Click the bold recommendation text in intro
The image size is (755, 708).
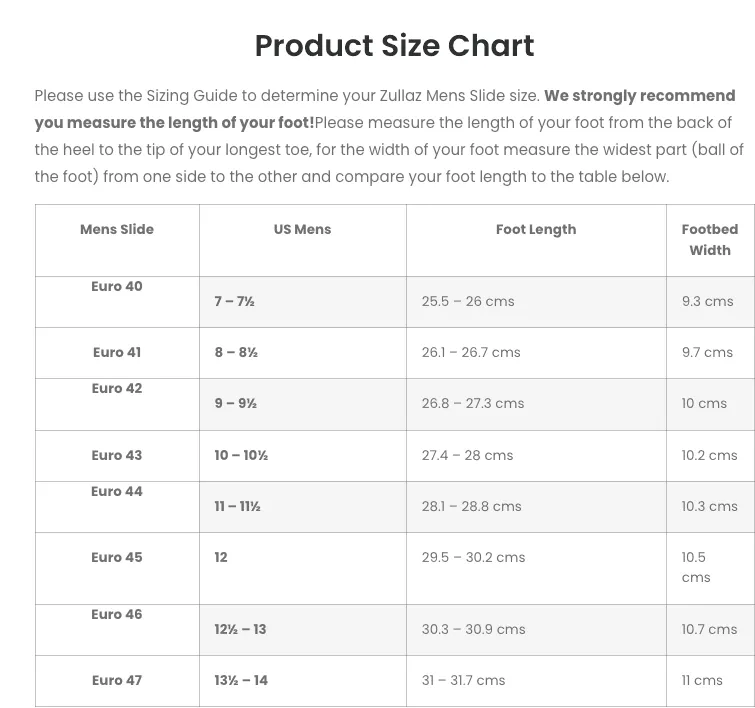point(385,109)
